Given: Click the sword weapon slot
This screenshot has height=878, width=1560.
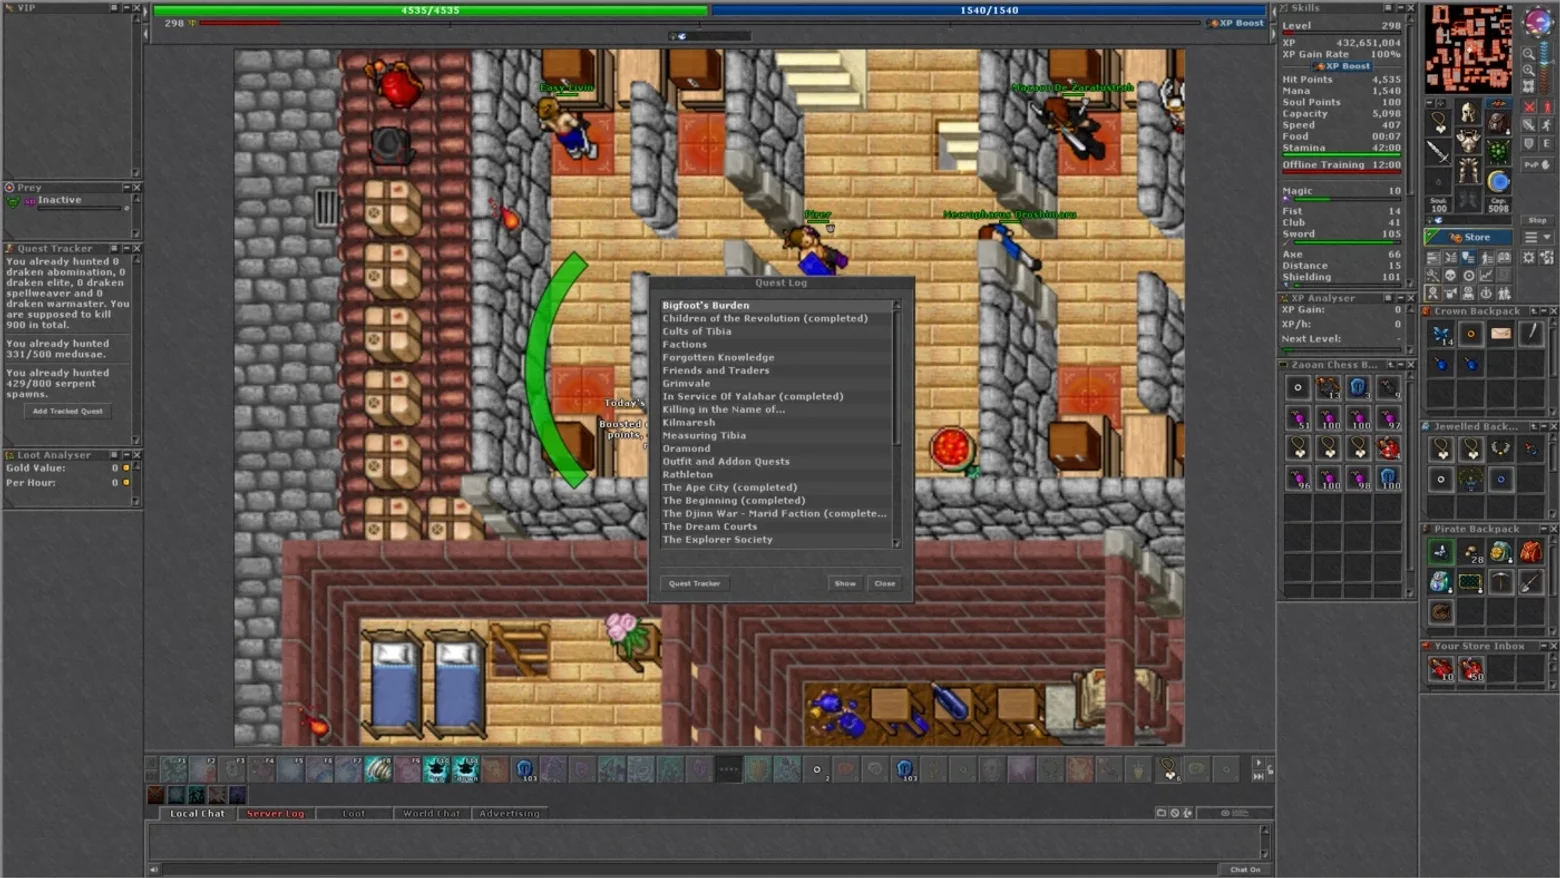Looking at the screenshot, I should 1439,152.
